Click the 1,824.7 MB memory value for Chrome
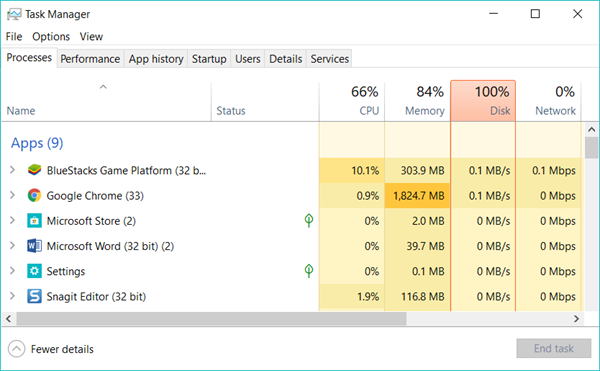 419,196
